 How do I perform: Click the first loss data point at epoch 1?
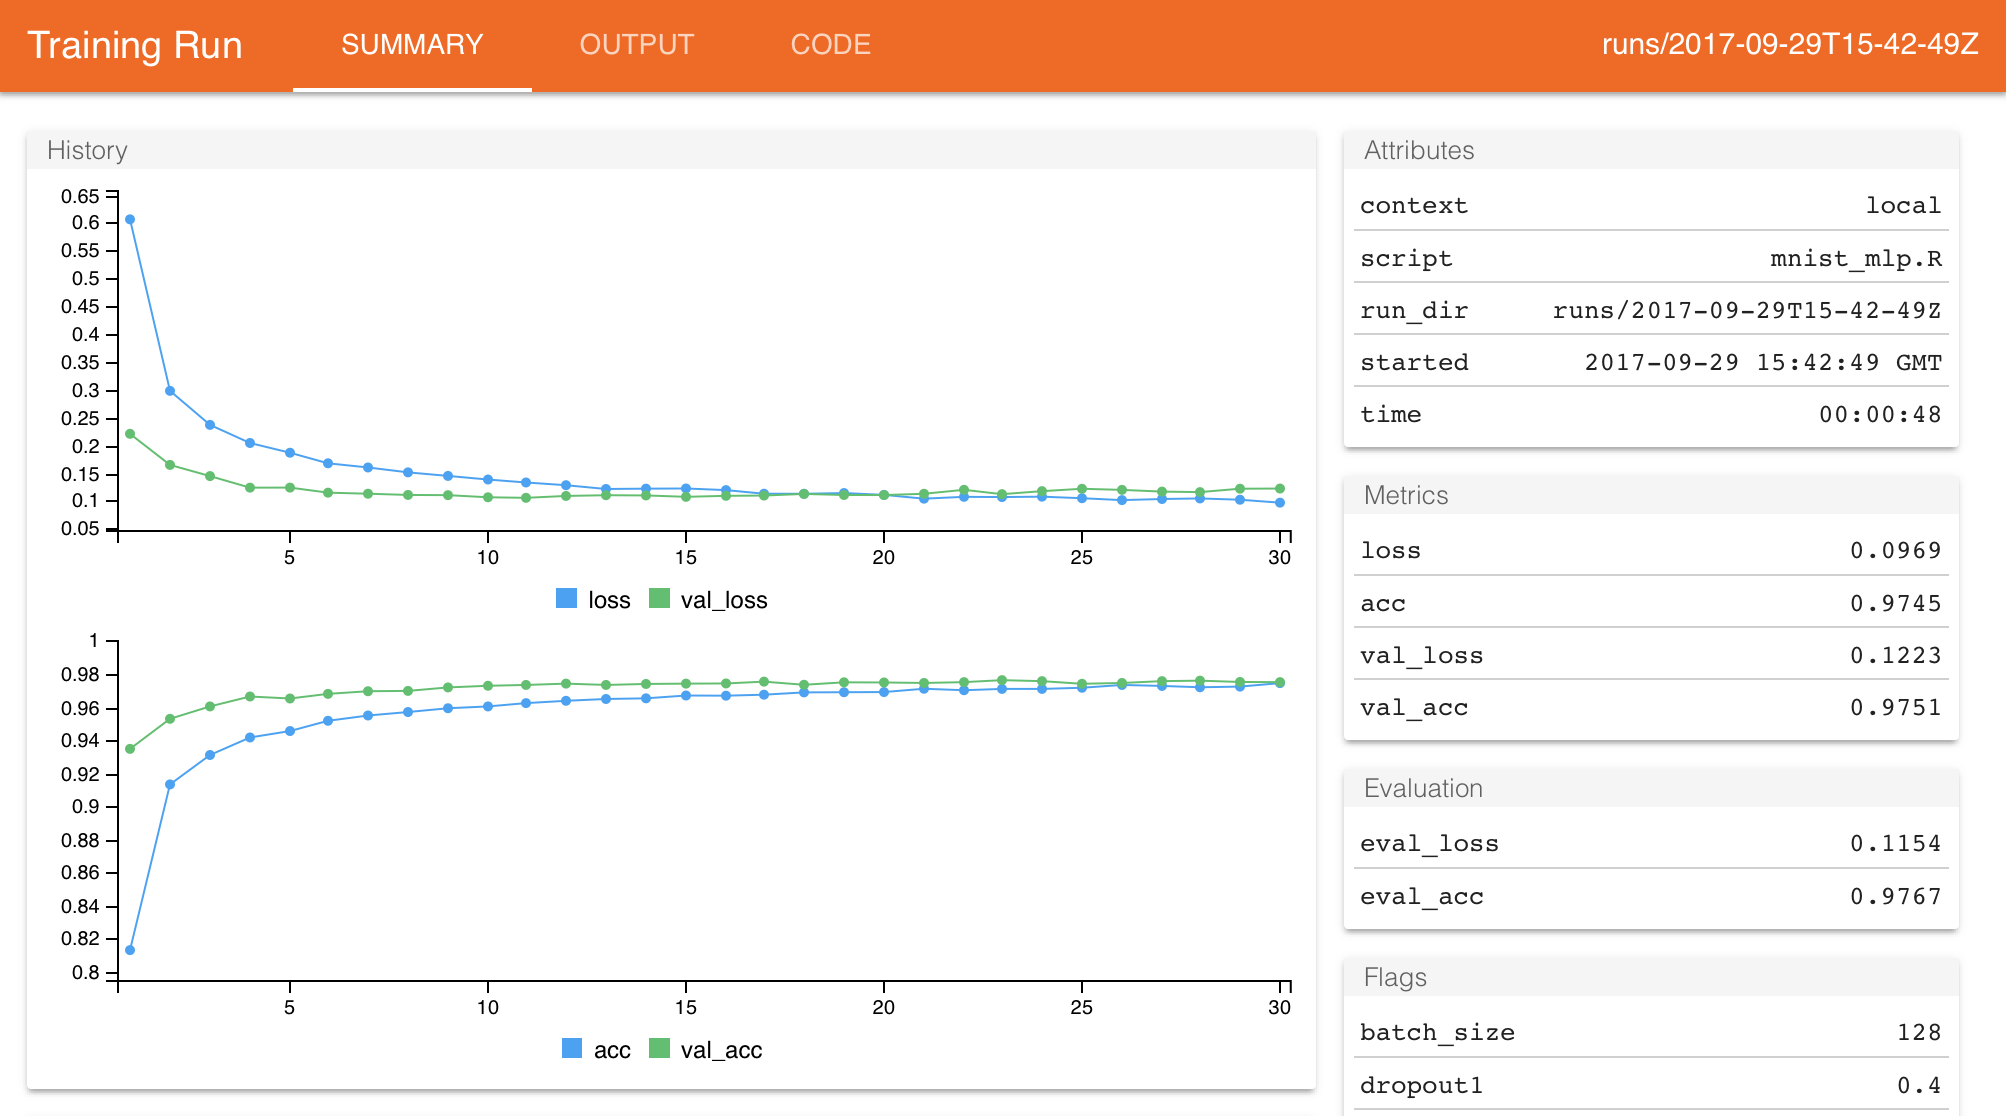(x=130, y=220)
